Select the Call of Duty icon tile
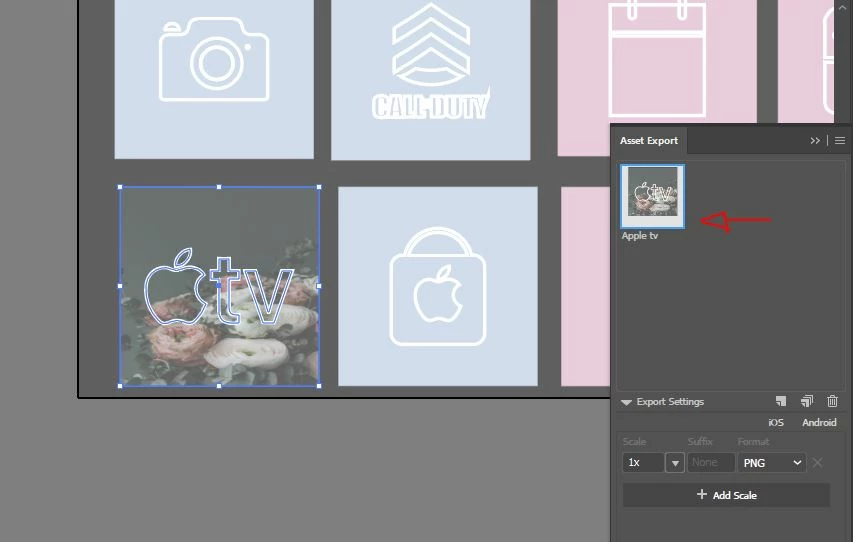The width and height of the screenshot is (853, 542). [x=430, y=79]
